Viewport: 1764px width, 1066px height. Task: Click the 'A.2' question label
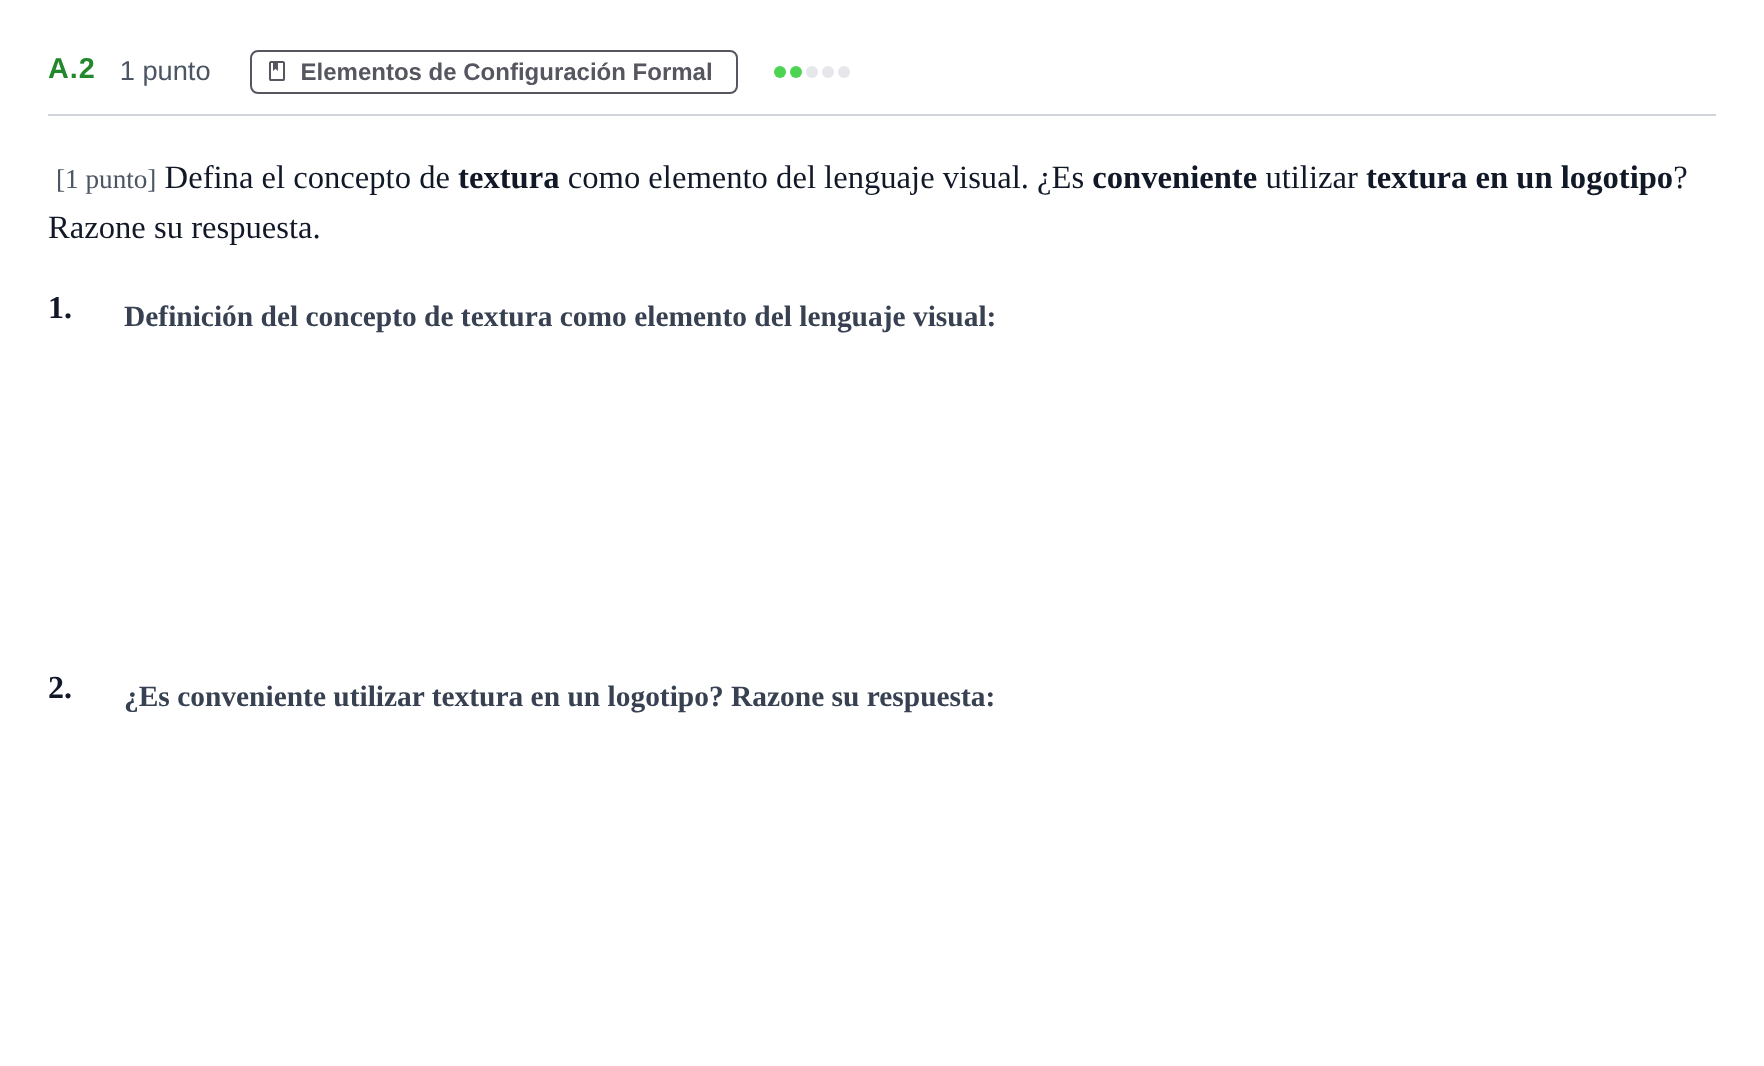(72, 69)
